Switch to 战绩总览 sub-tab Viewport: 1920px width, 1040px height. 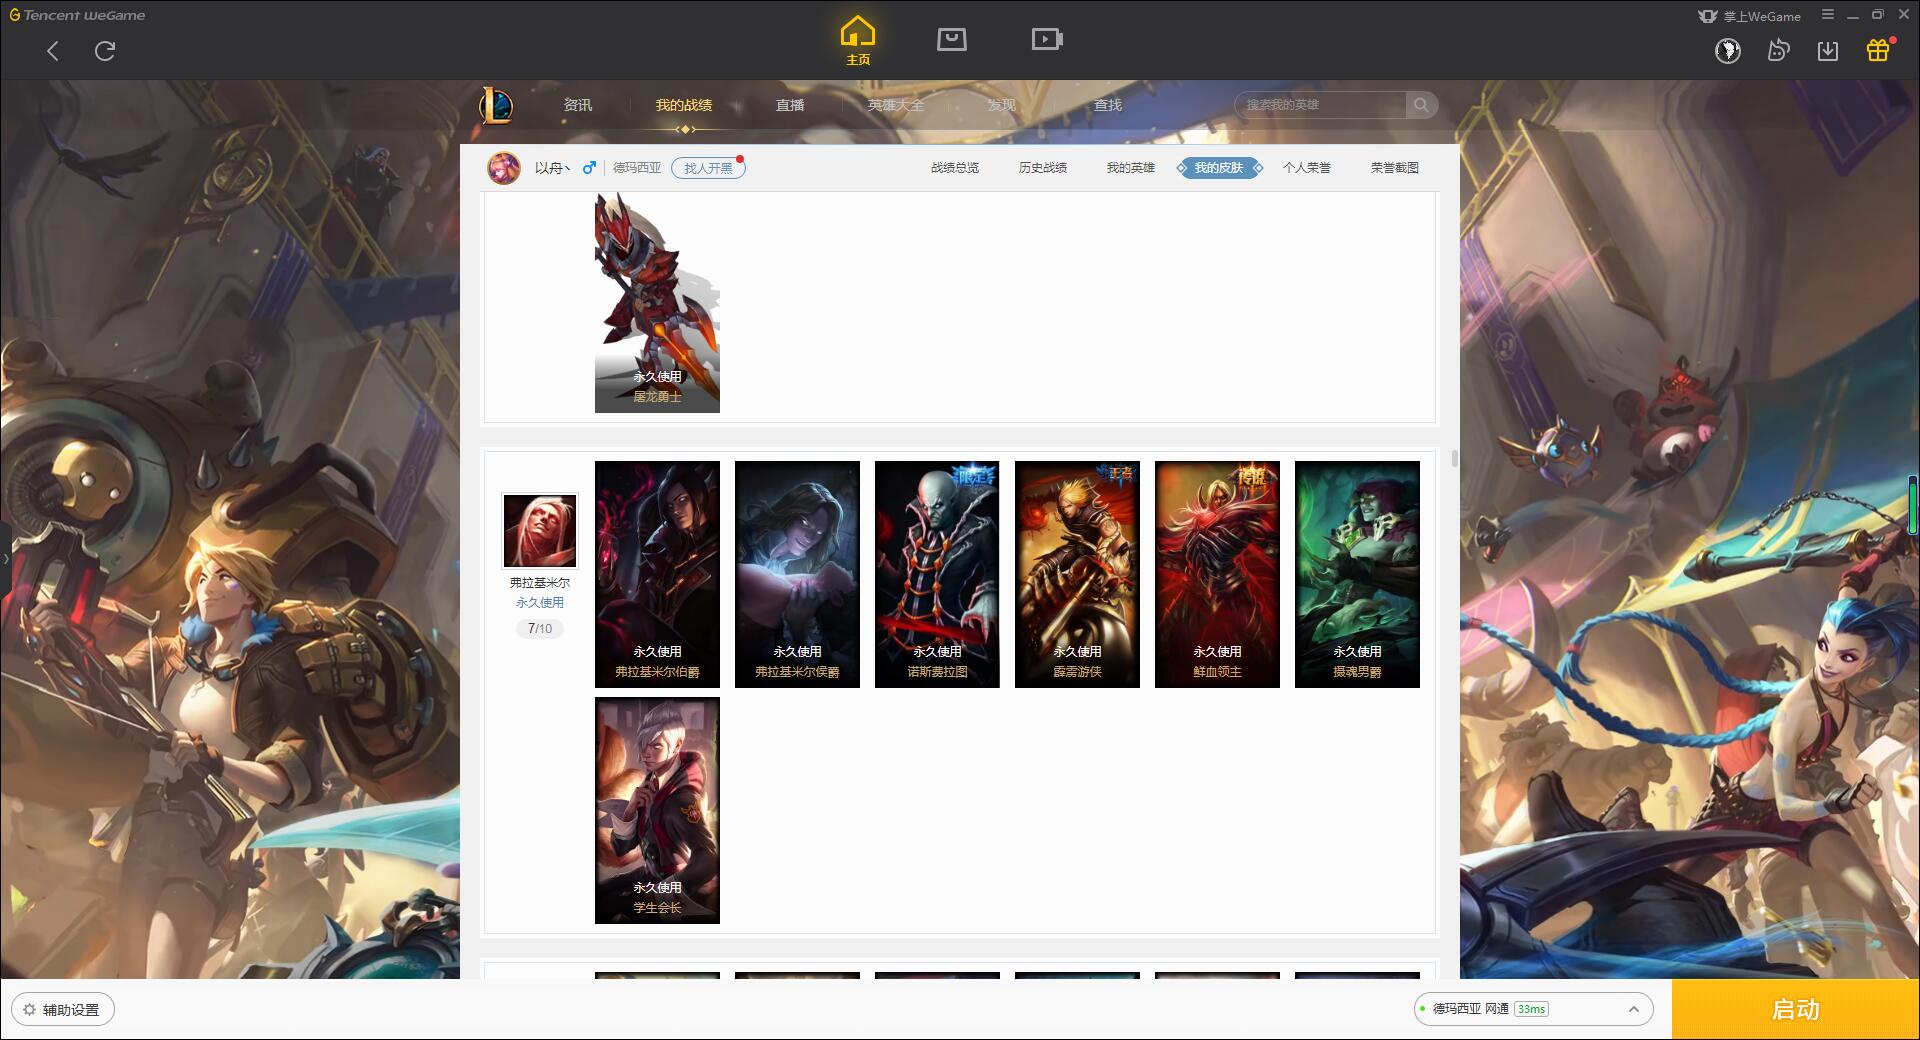pyautogui.click(x=955, y=168)
